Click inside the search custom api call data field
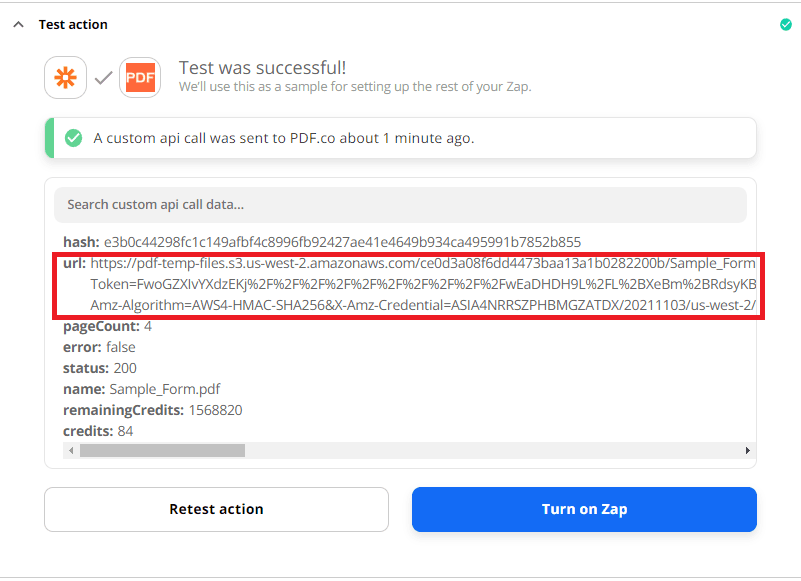Screen dimensions: 801x581 tap(400, 204)
